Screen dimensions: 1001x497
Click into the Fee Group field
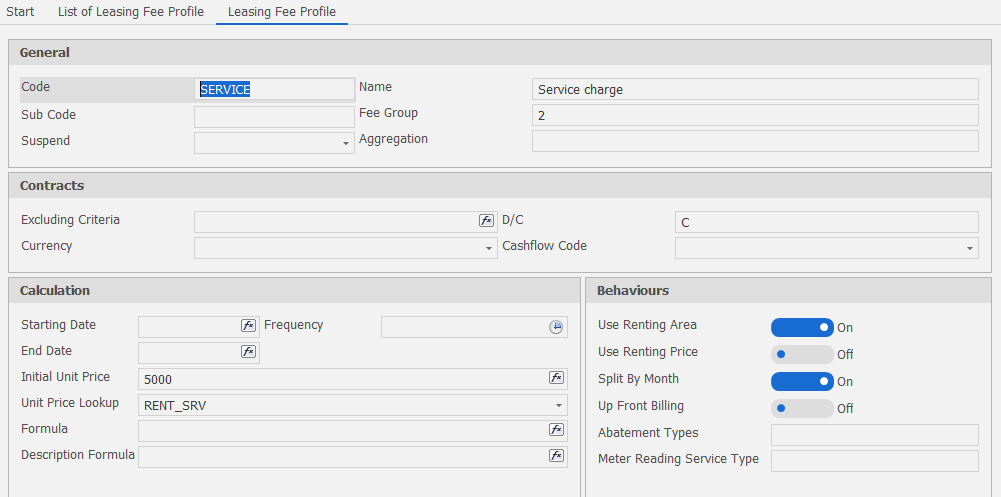point(755,116)
